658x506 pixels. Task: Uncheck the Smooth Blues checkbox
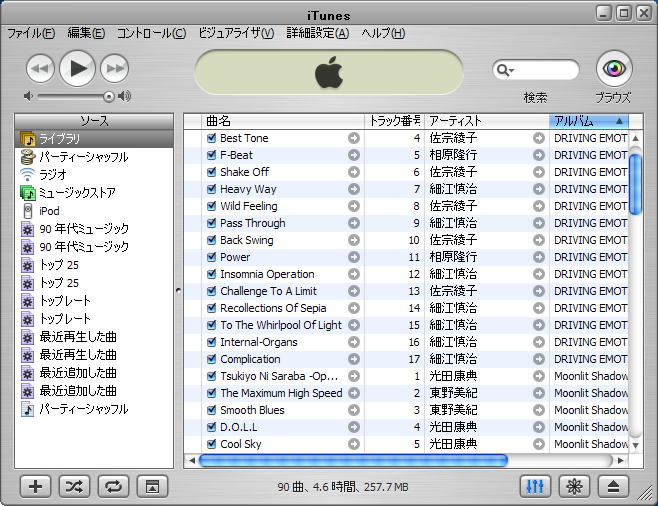pyautogui.click(x=212, y=410)
